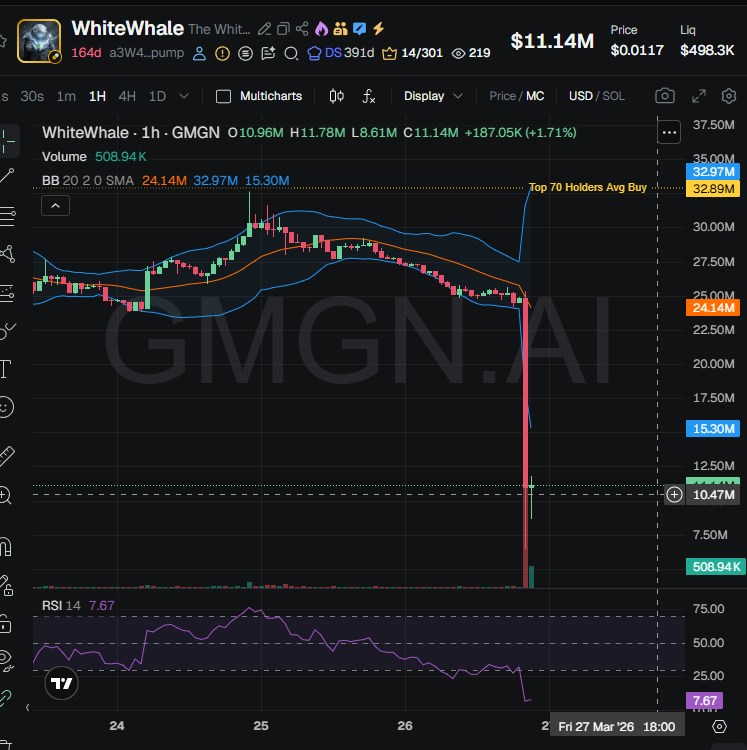
Task: Click the magnifier search icon in header
Action: click(291, 53)
